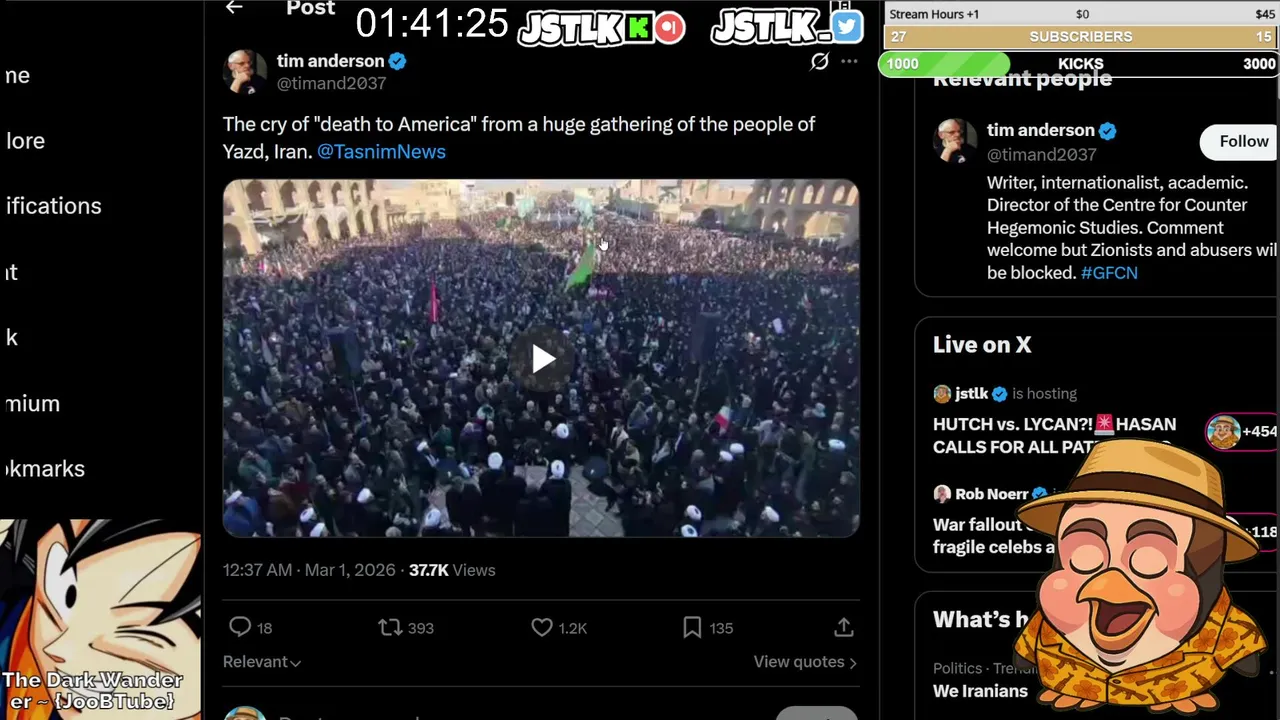Click the Grok icon on tim anderson's post
This screenshot has height=720, width=1280.
(819, 62)
